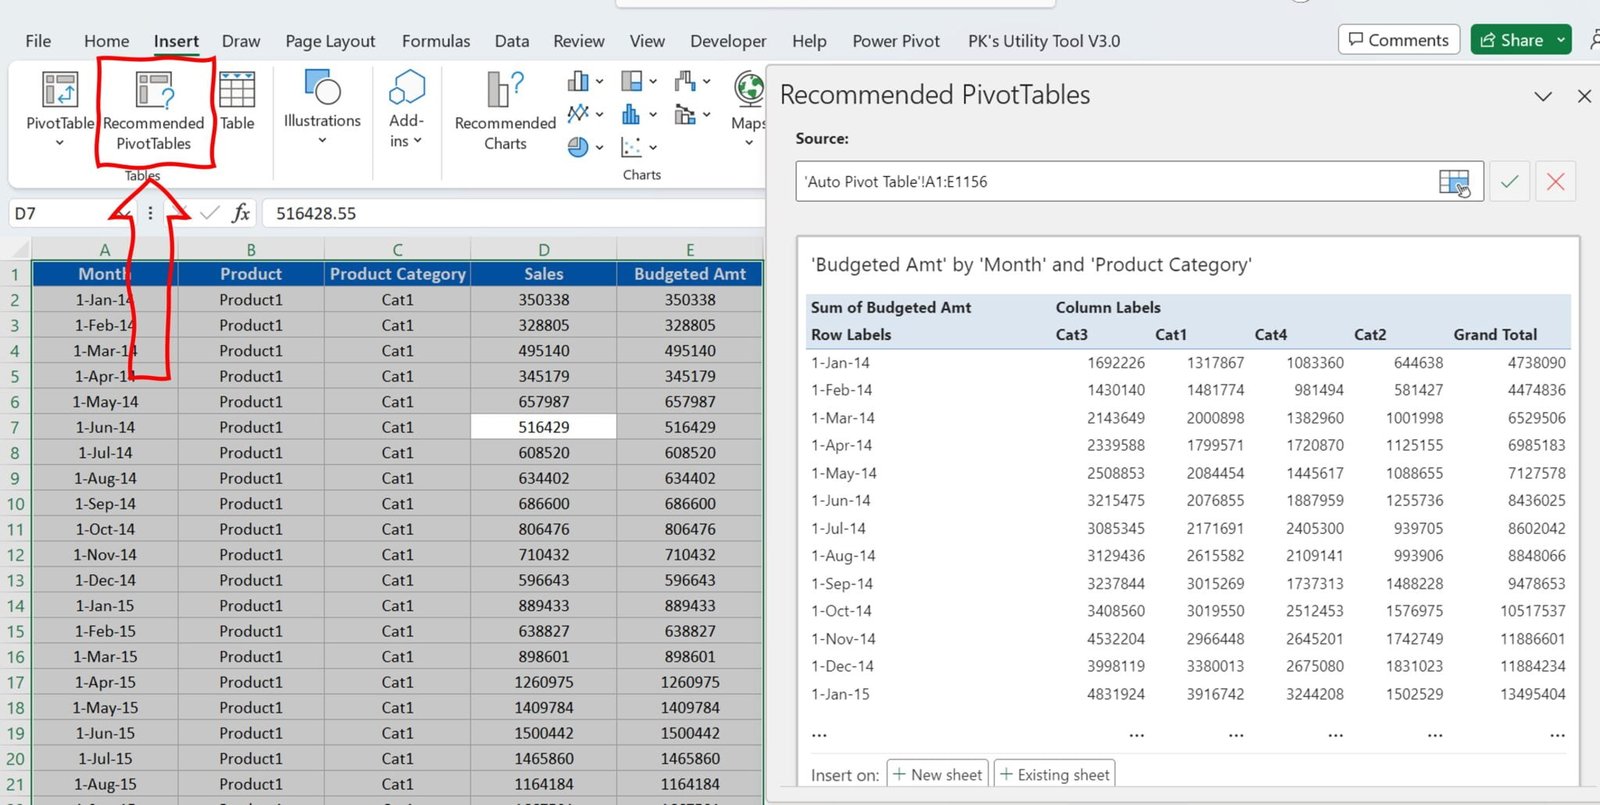The image size is (1600, 805).
Task: Switch to the Power Pivot tab
Action: (x=896, y=41)
